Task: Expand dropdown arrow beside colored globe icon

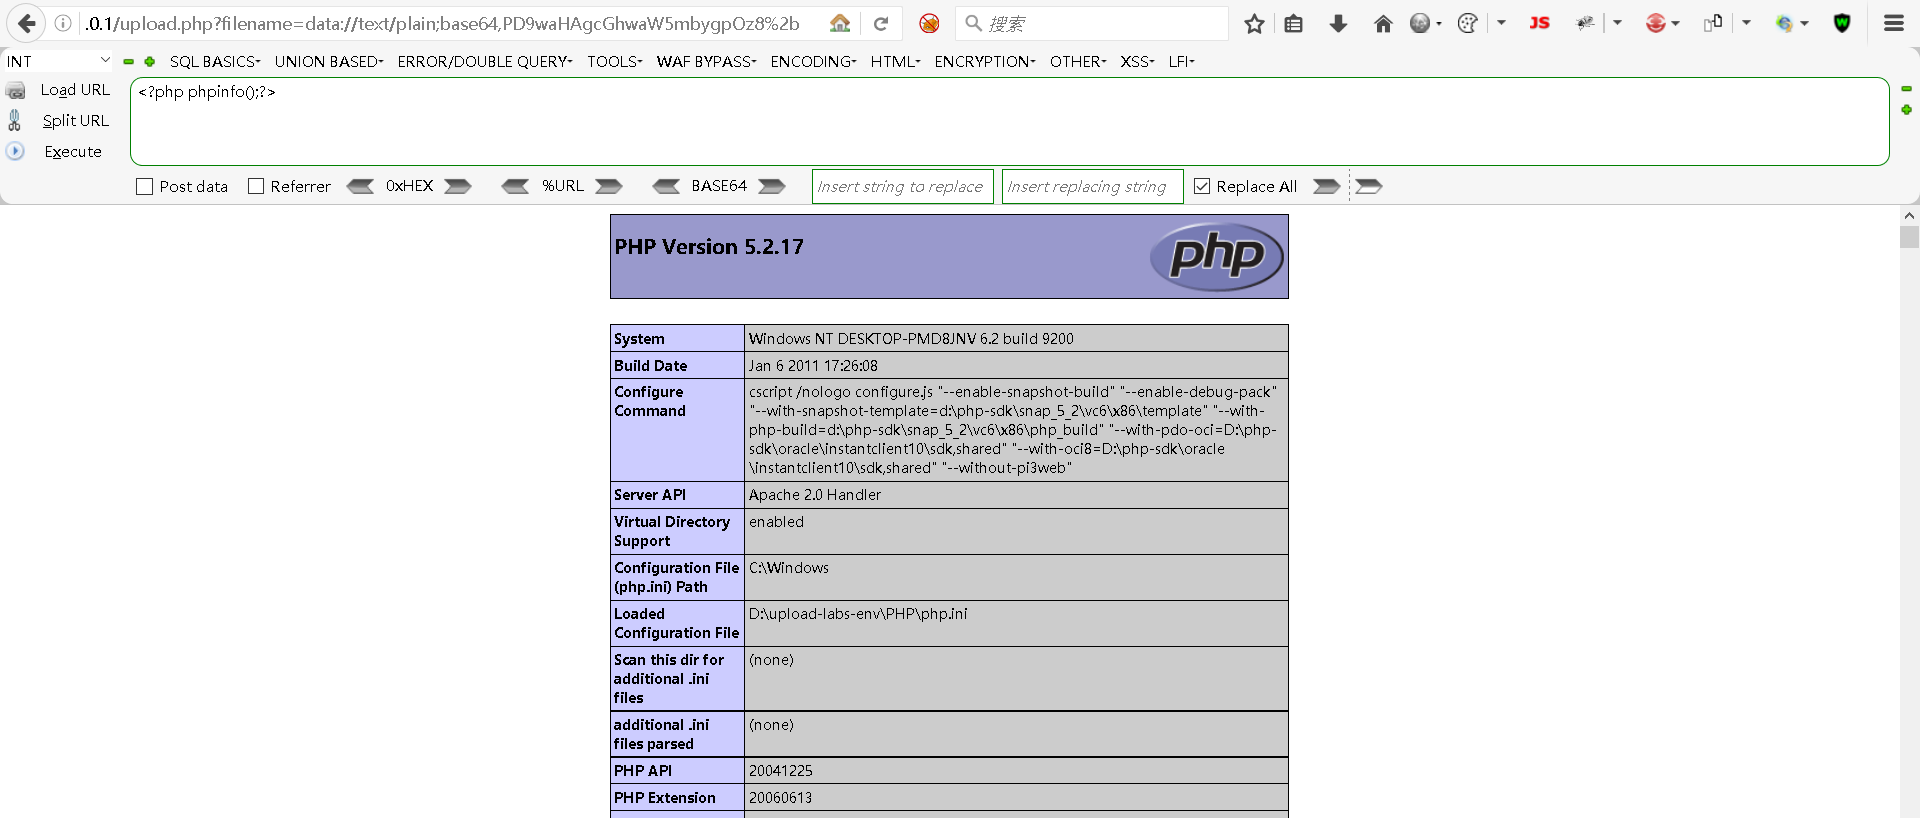Action: coord(1804,23)
